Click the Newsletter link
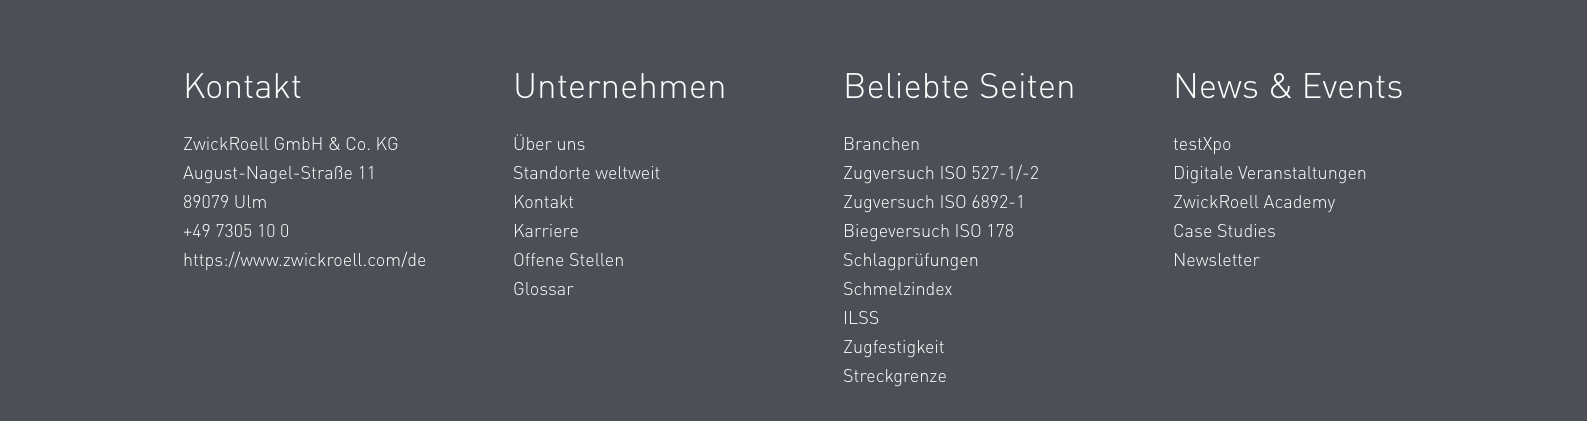This screenshot has height=421, width=1587. (x=1216, y=260)
